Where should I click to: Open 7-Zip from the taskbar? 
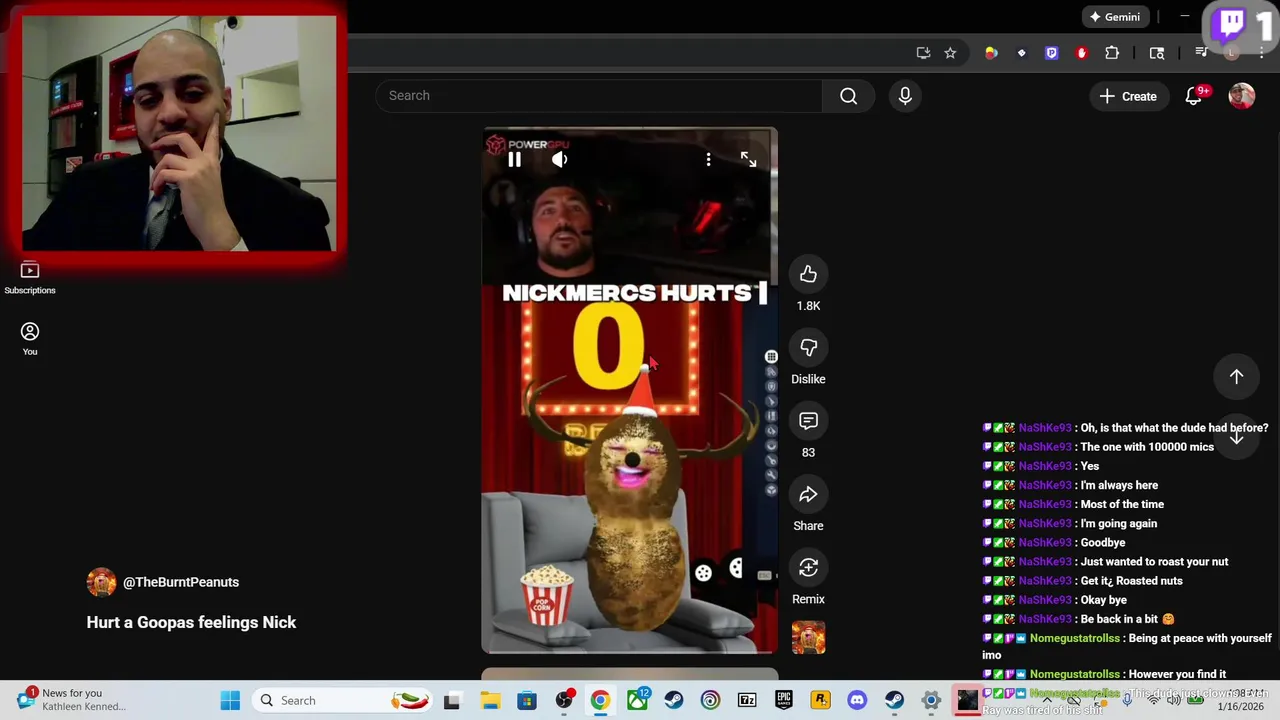(747, 700)
